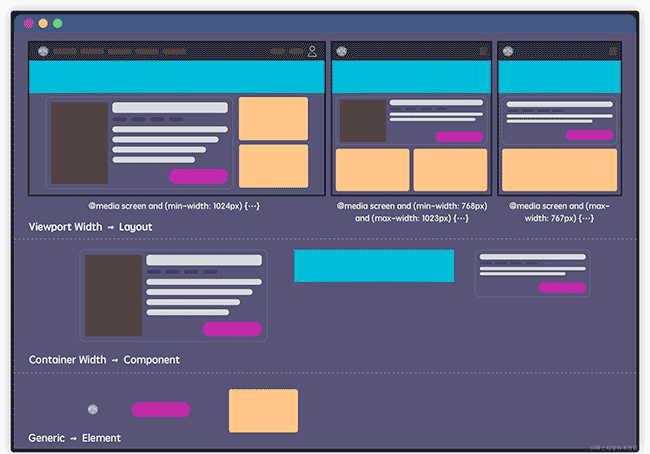The height and width of the screenshot is (454, 650).
Task: Select the first nav item in desktop layout header
Action: pos(65,51)
